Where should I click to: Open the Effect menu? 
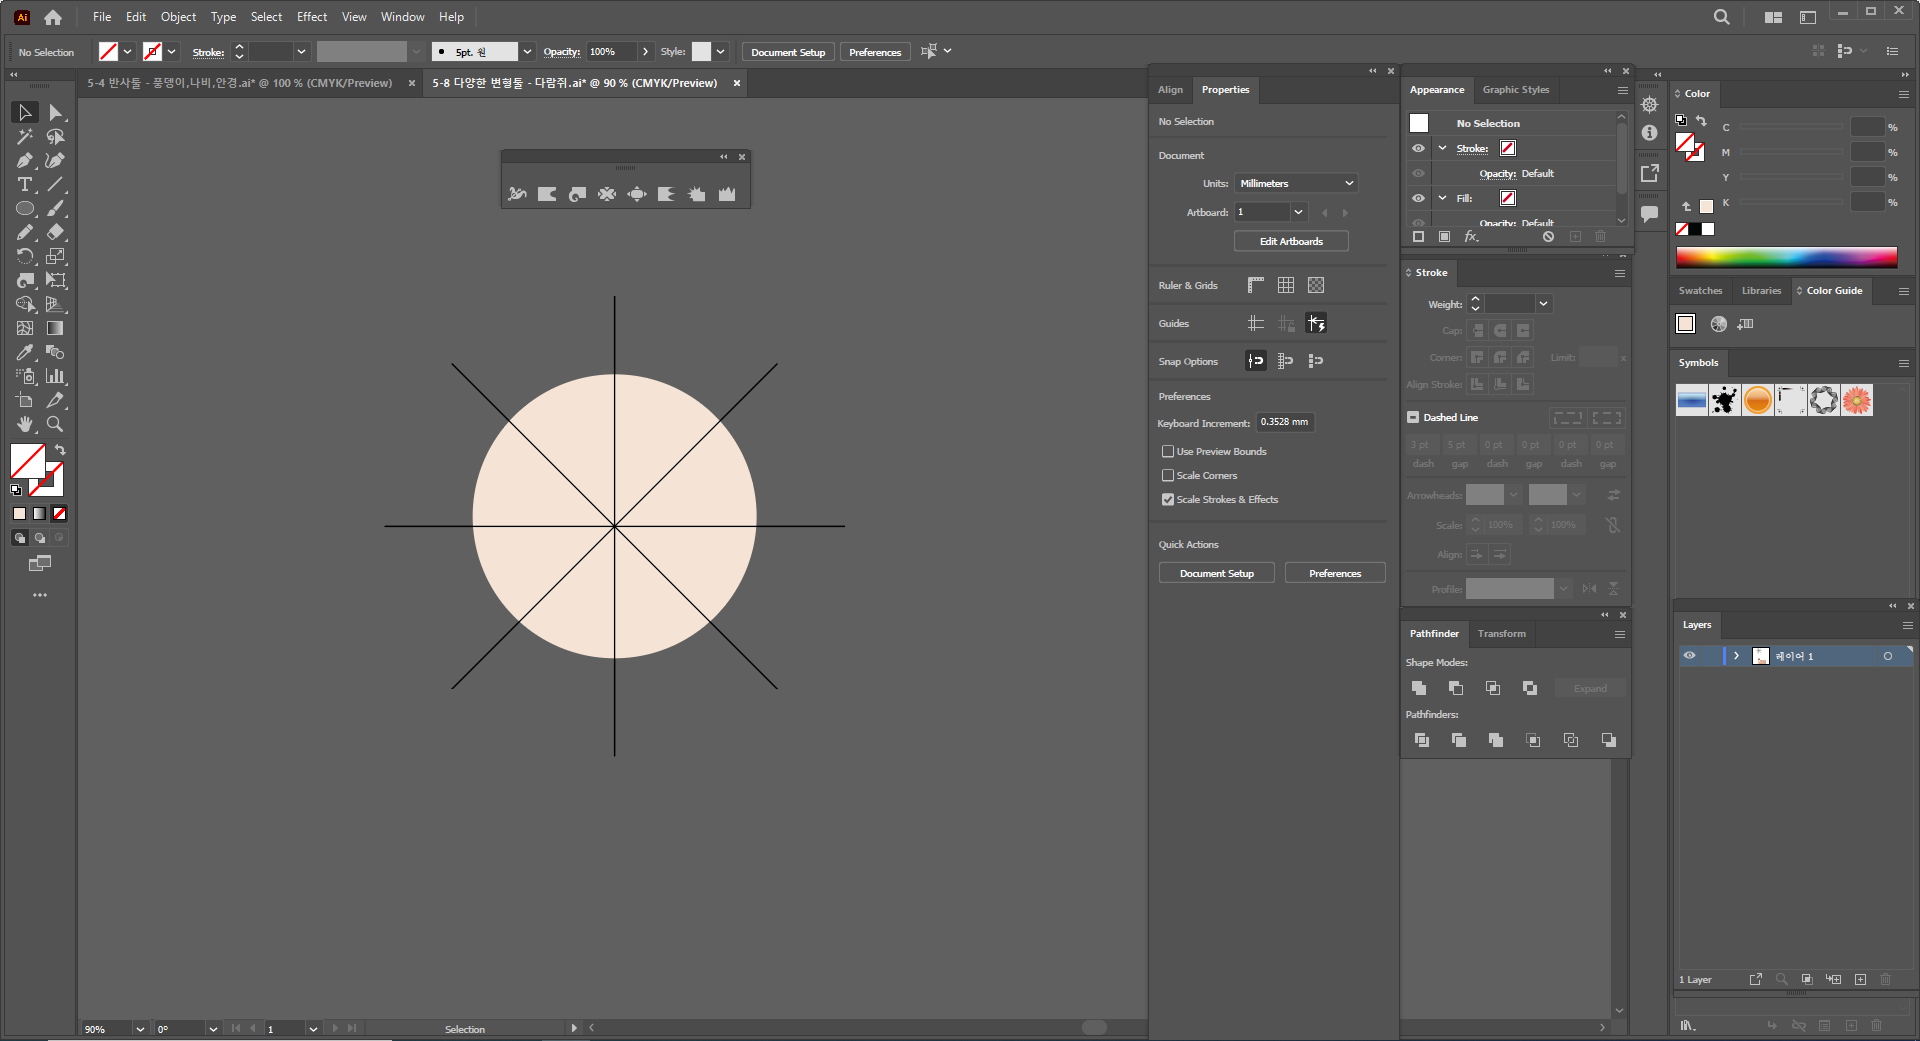(x=312, y=17)
